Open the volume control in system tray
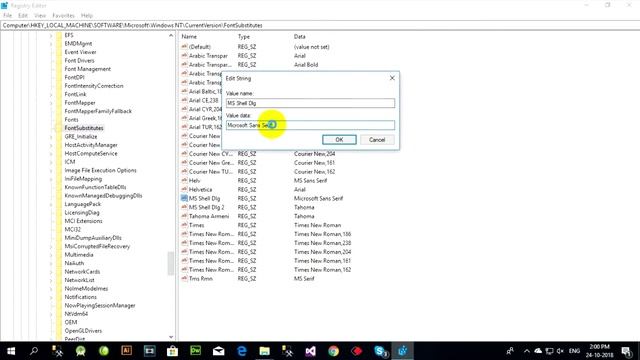This screenshot has height=360, width=640. (560, 351)
